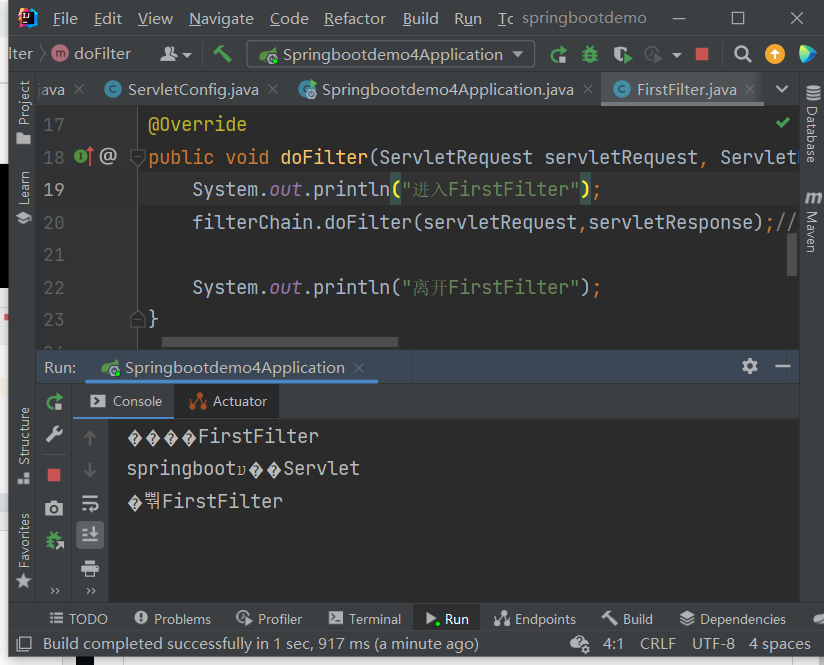Close the ServletConfig.java tab

pyautogui.click(x=273, y=89)
